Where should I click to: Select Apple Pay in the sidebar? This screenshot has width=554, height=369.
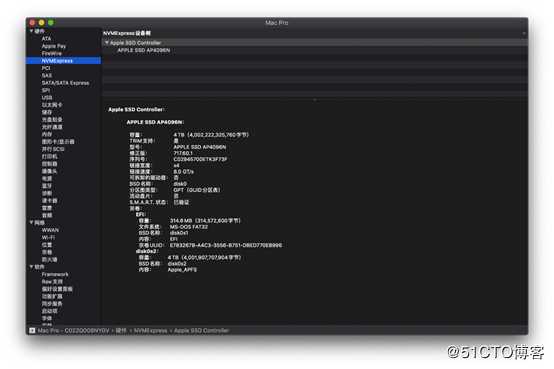pos(54,46)
